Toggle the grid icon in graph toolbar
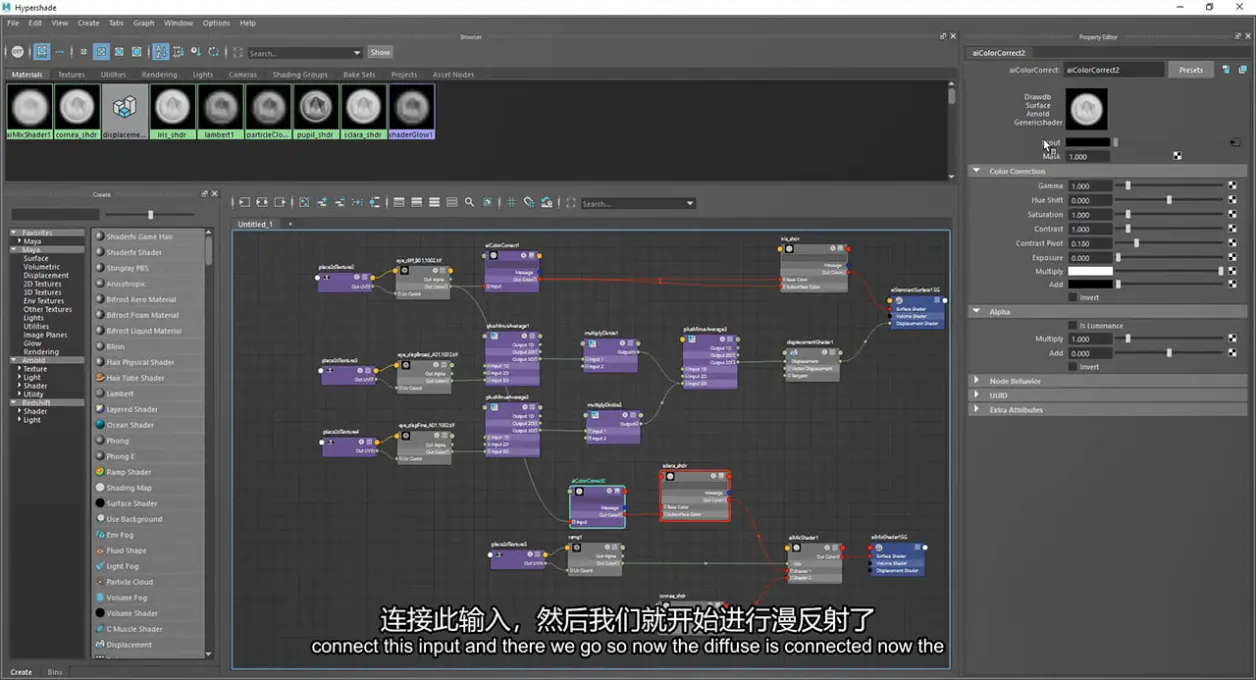Screen dimensions: 1256x680 pos(511,202)
